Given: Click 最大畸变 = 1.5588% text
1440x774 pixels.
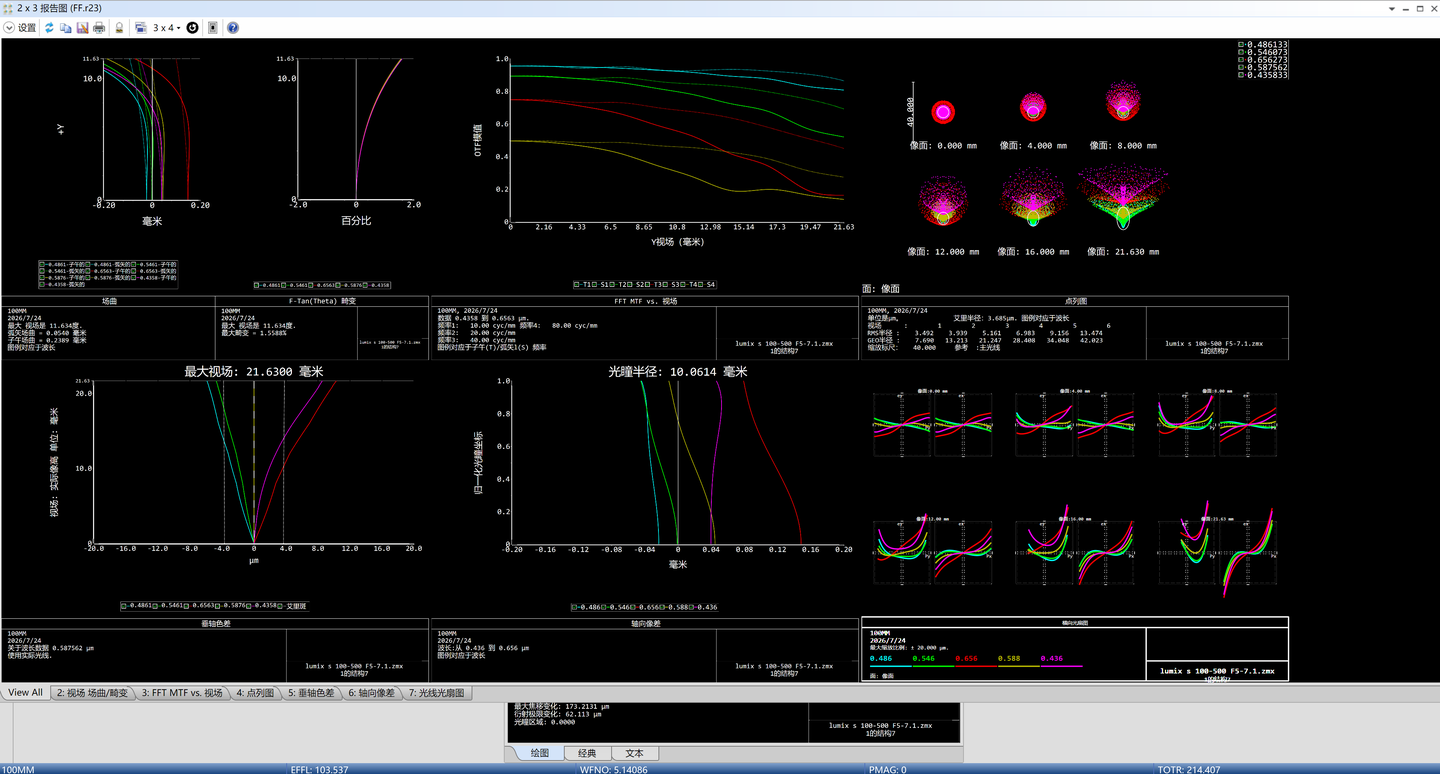Looking at the screenshot, I should pyautogui.click(x=253, y=333).
